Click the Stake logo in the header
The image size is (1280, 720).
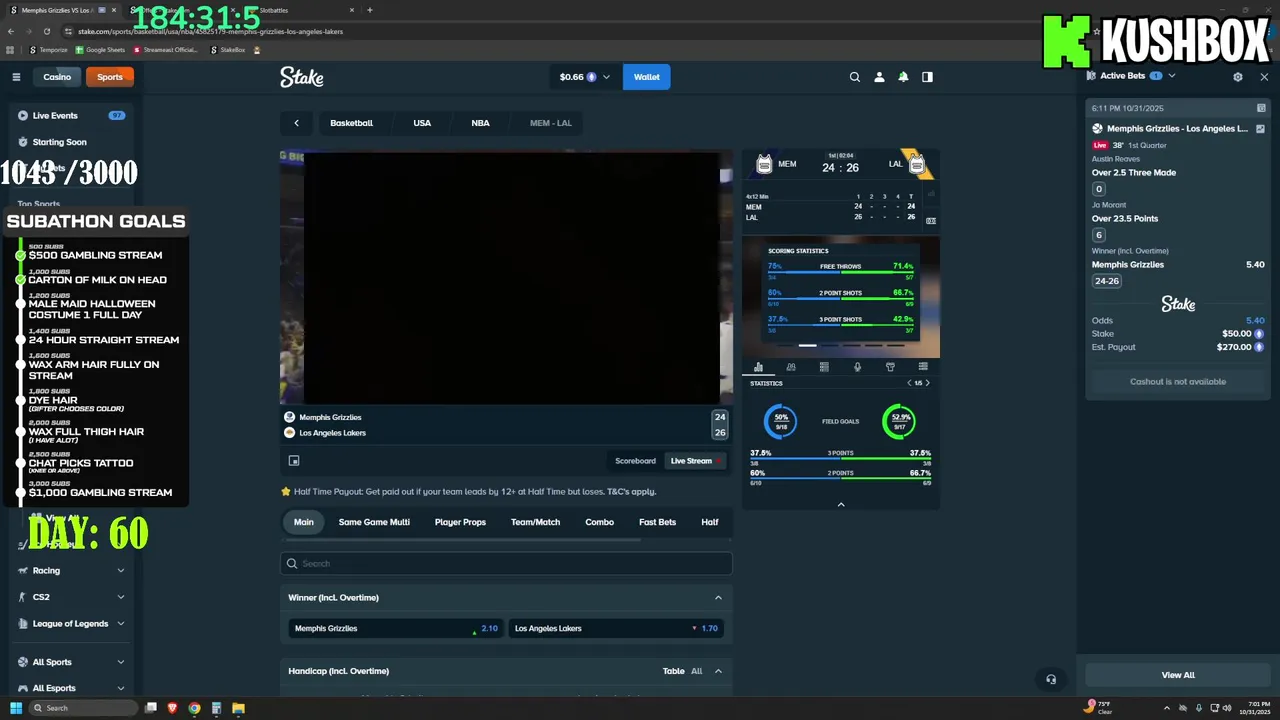[301, 77]
